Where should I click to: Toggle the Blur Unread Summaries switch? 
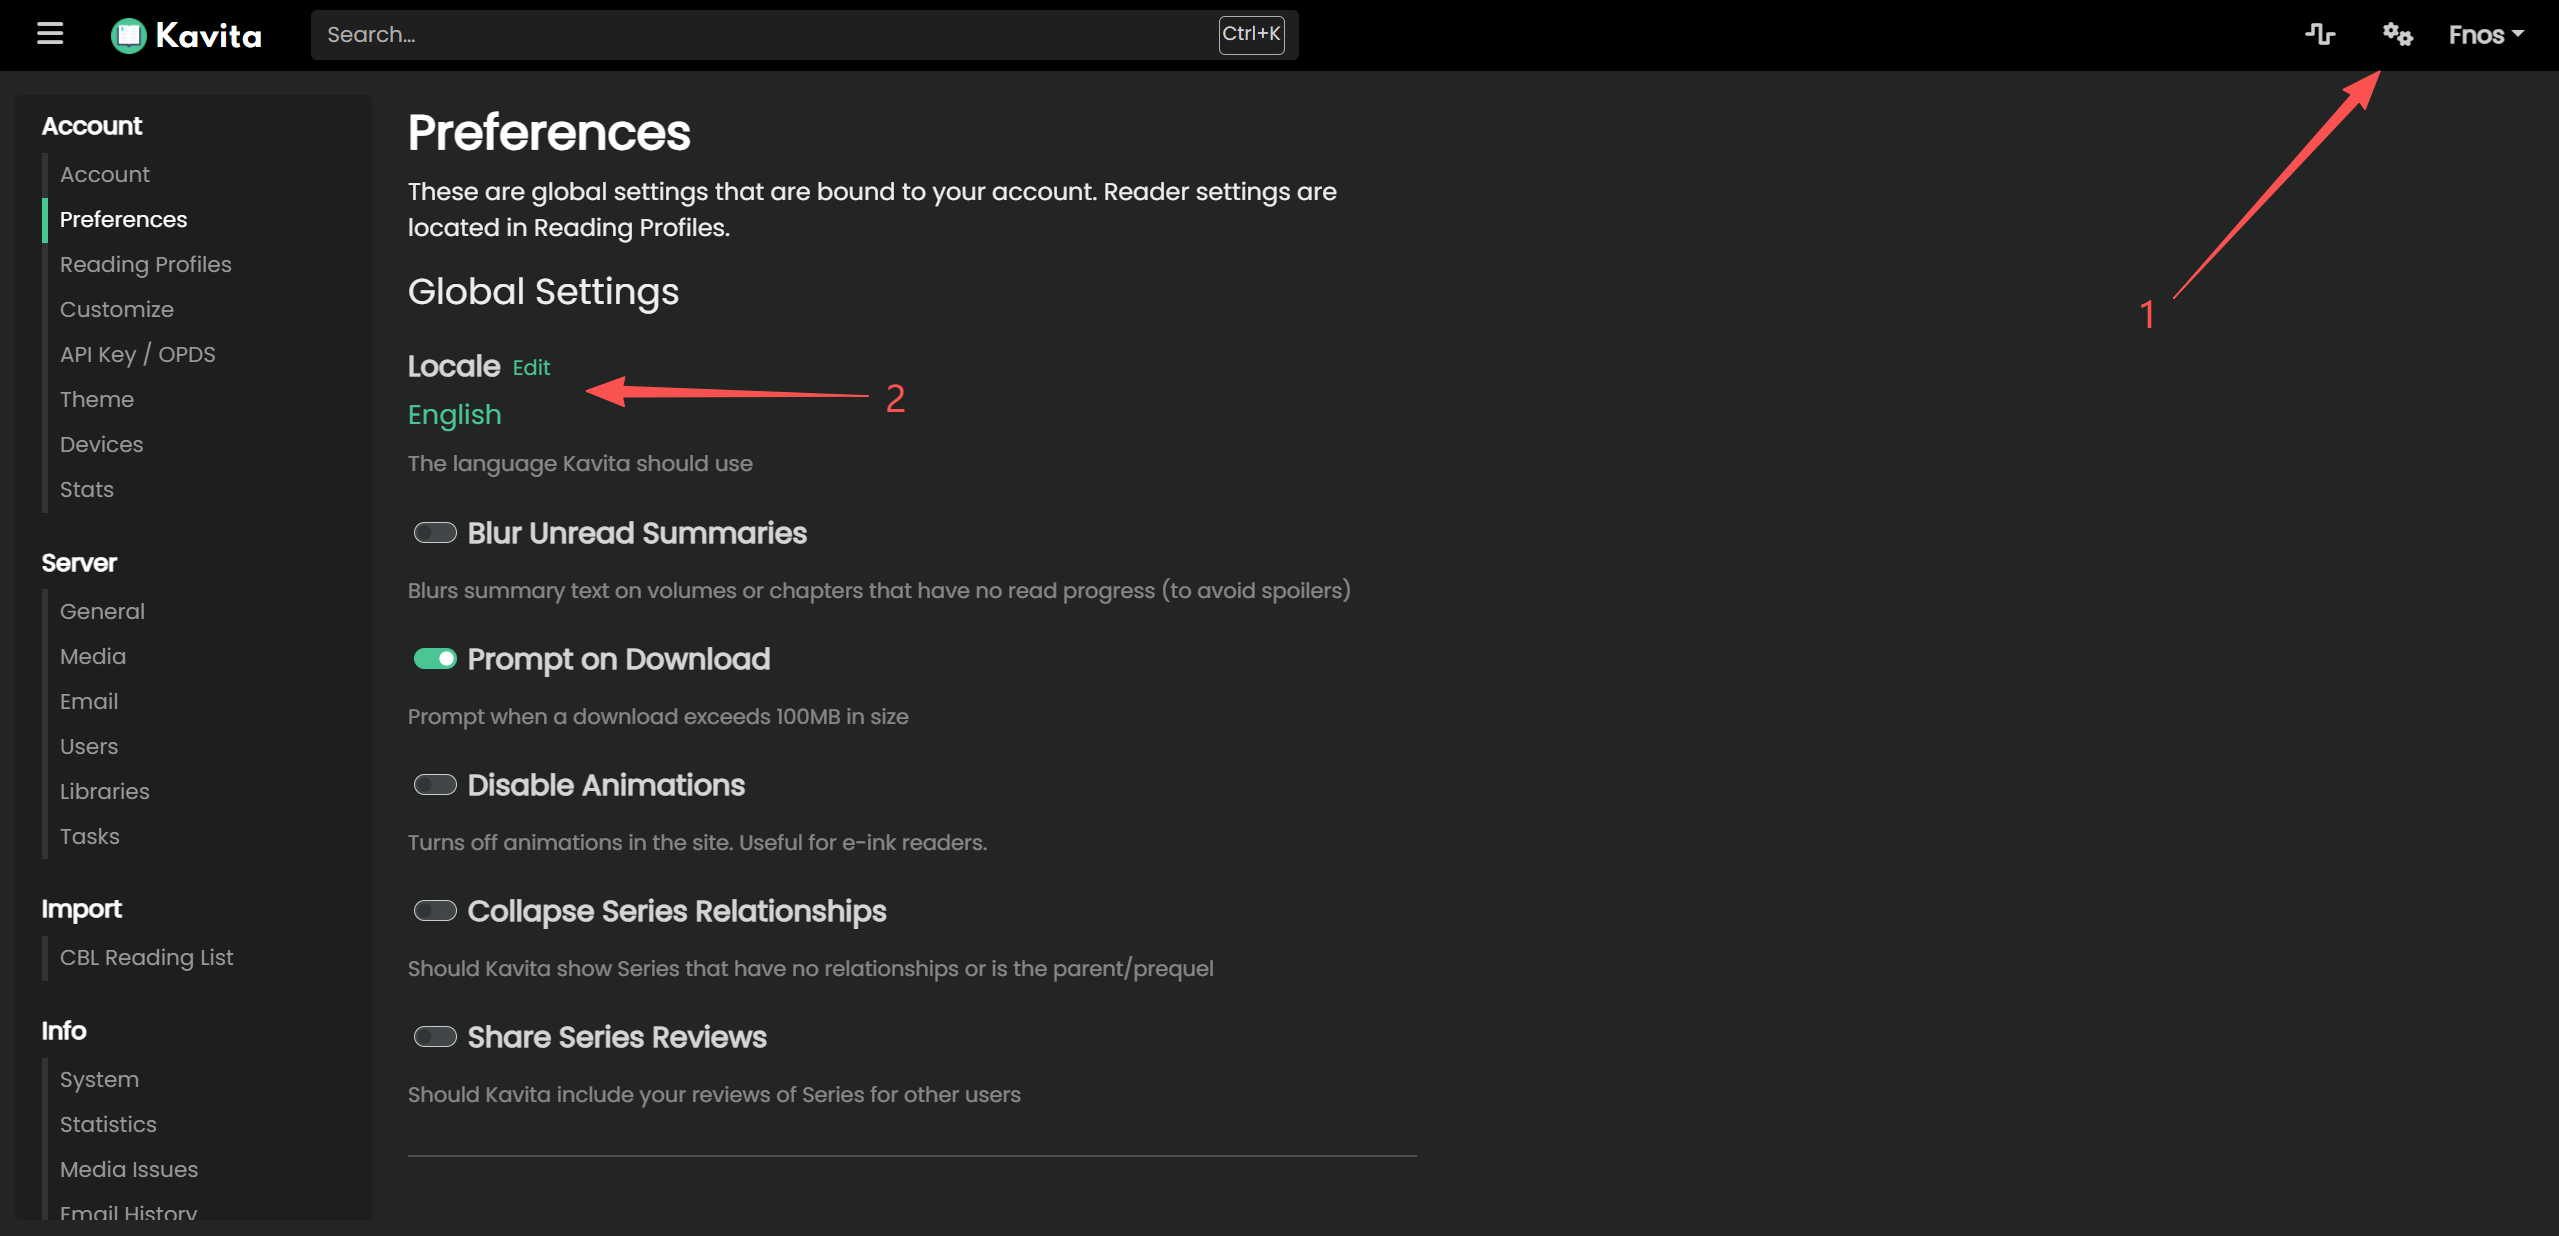[x=435, y=533]
